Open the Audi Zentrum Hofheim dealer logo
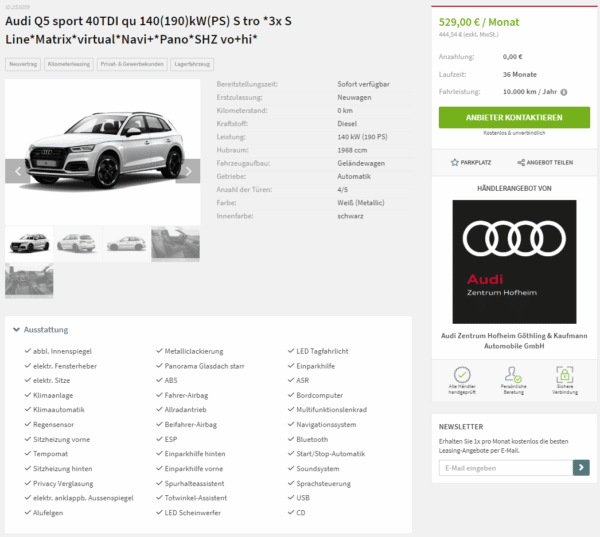Viewport: 600px width, 537px height. pos(514,261)
